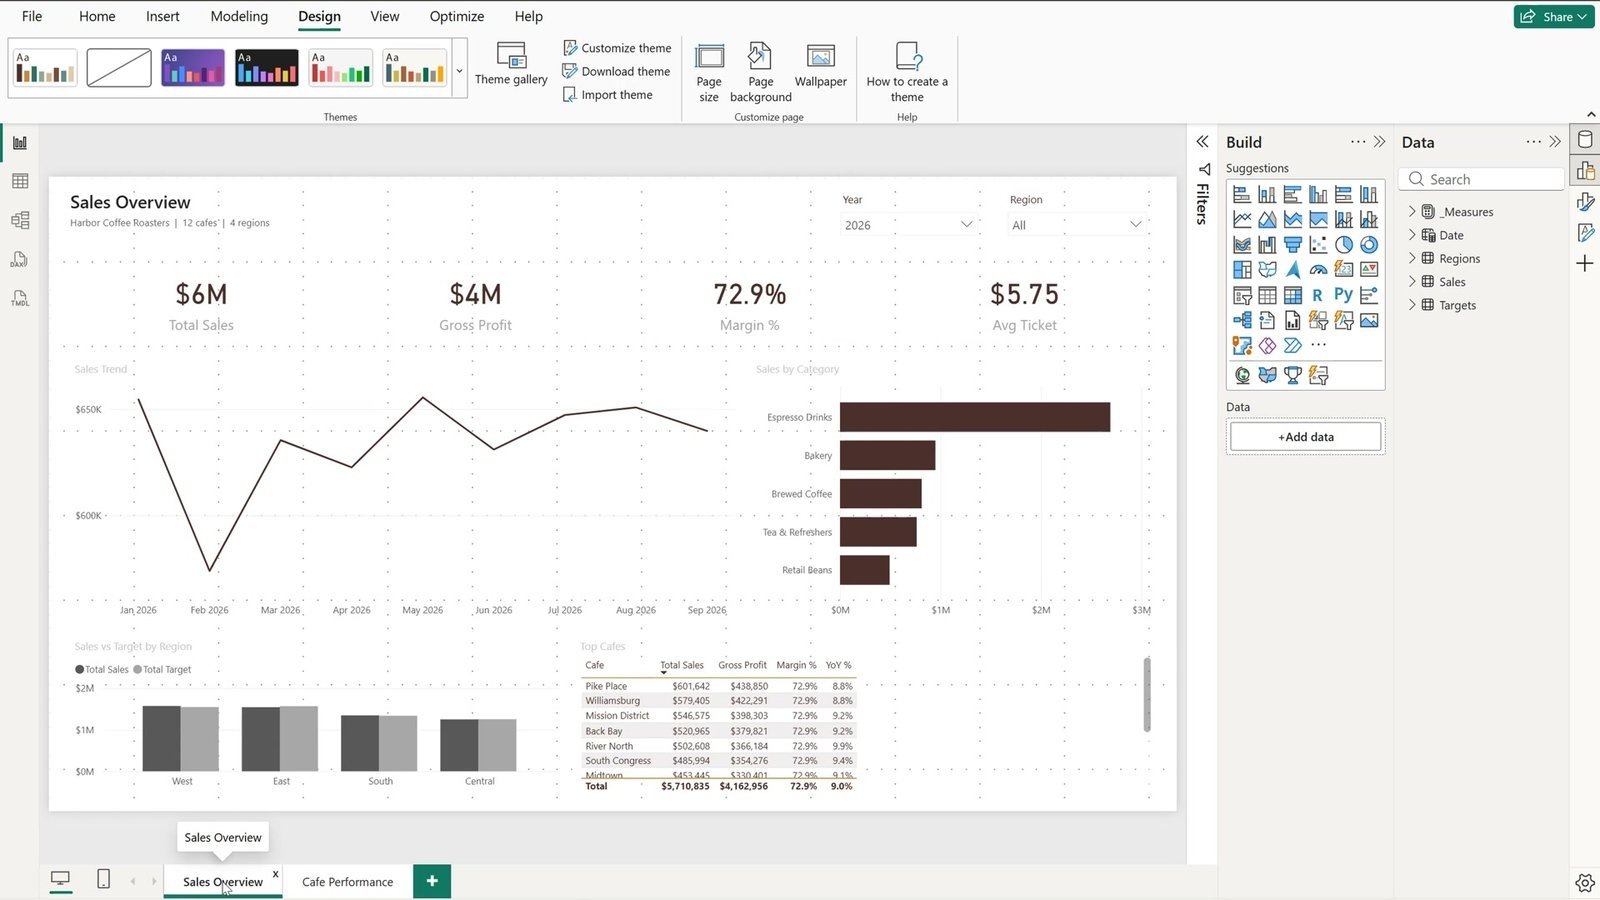Click Import theme
The height and width of the screenshot is (900, 1600).
(607, 95)
